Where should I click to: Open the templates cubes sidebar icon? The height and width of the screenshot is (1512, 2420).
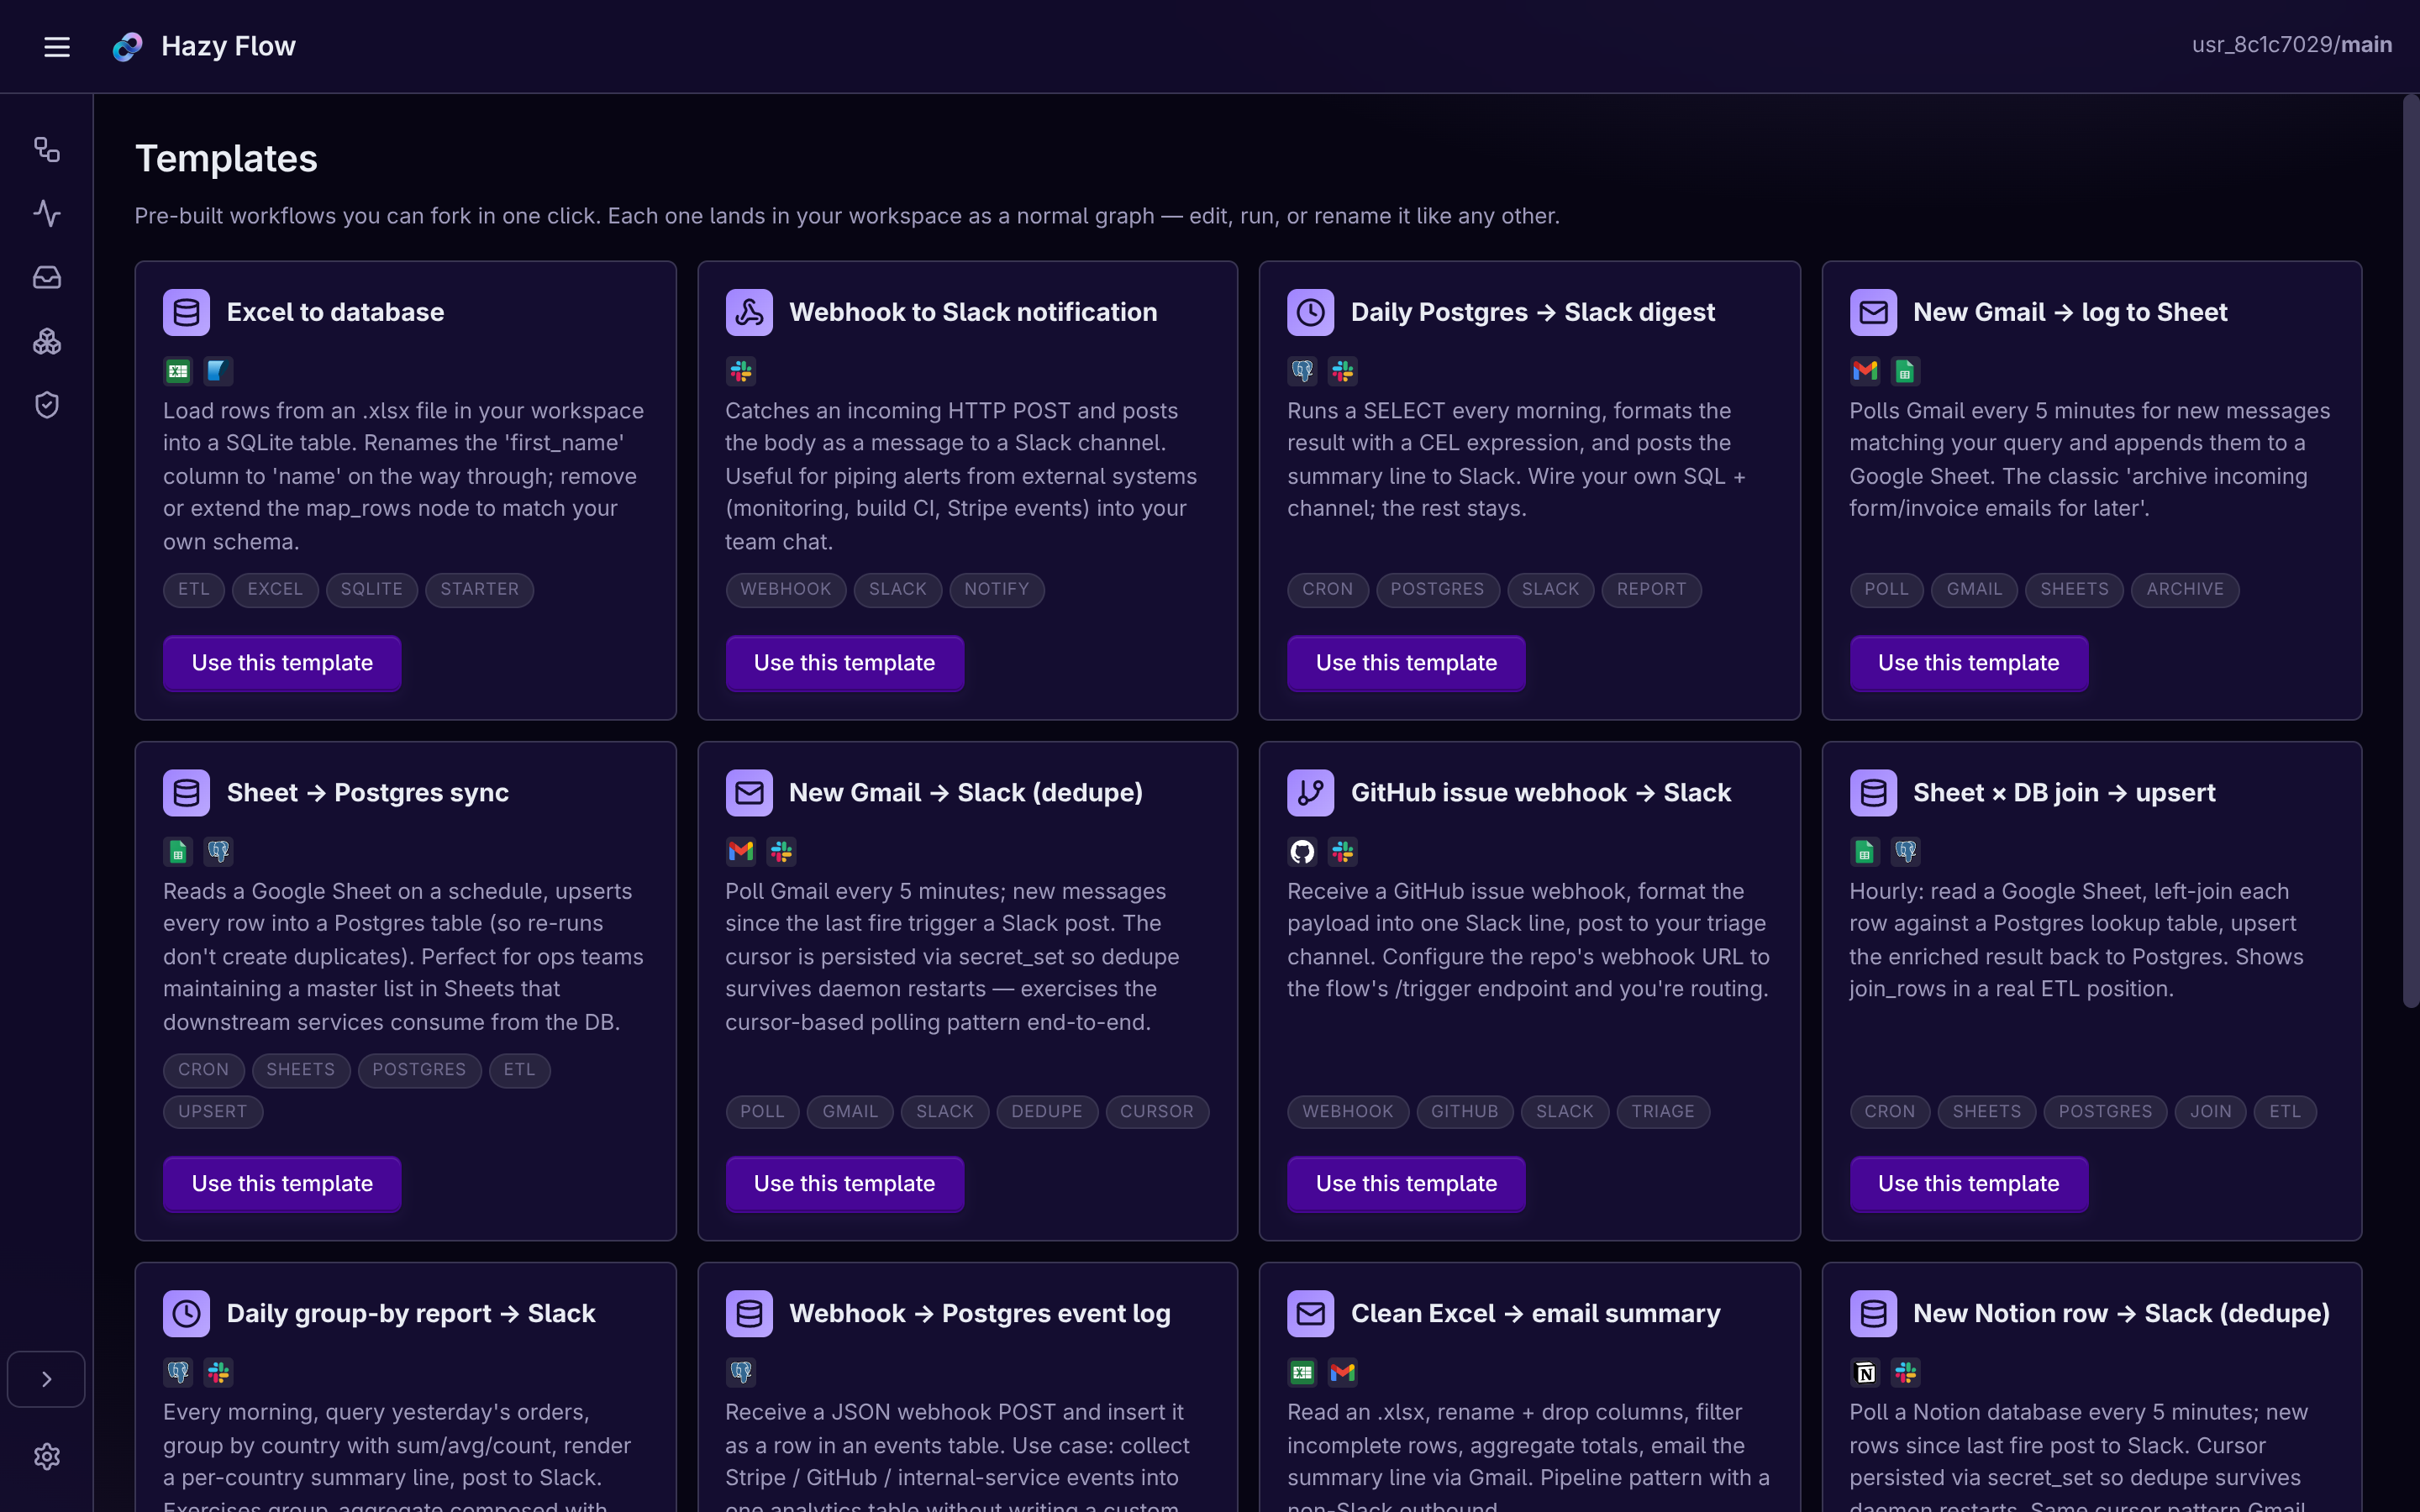click(47, 341)
